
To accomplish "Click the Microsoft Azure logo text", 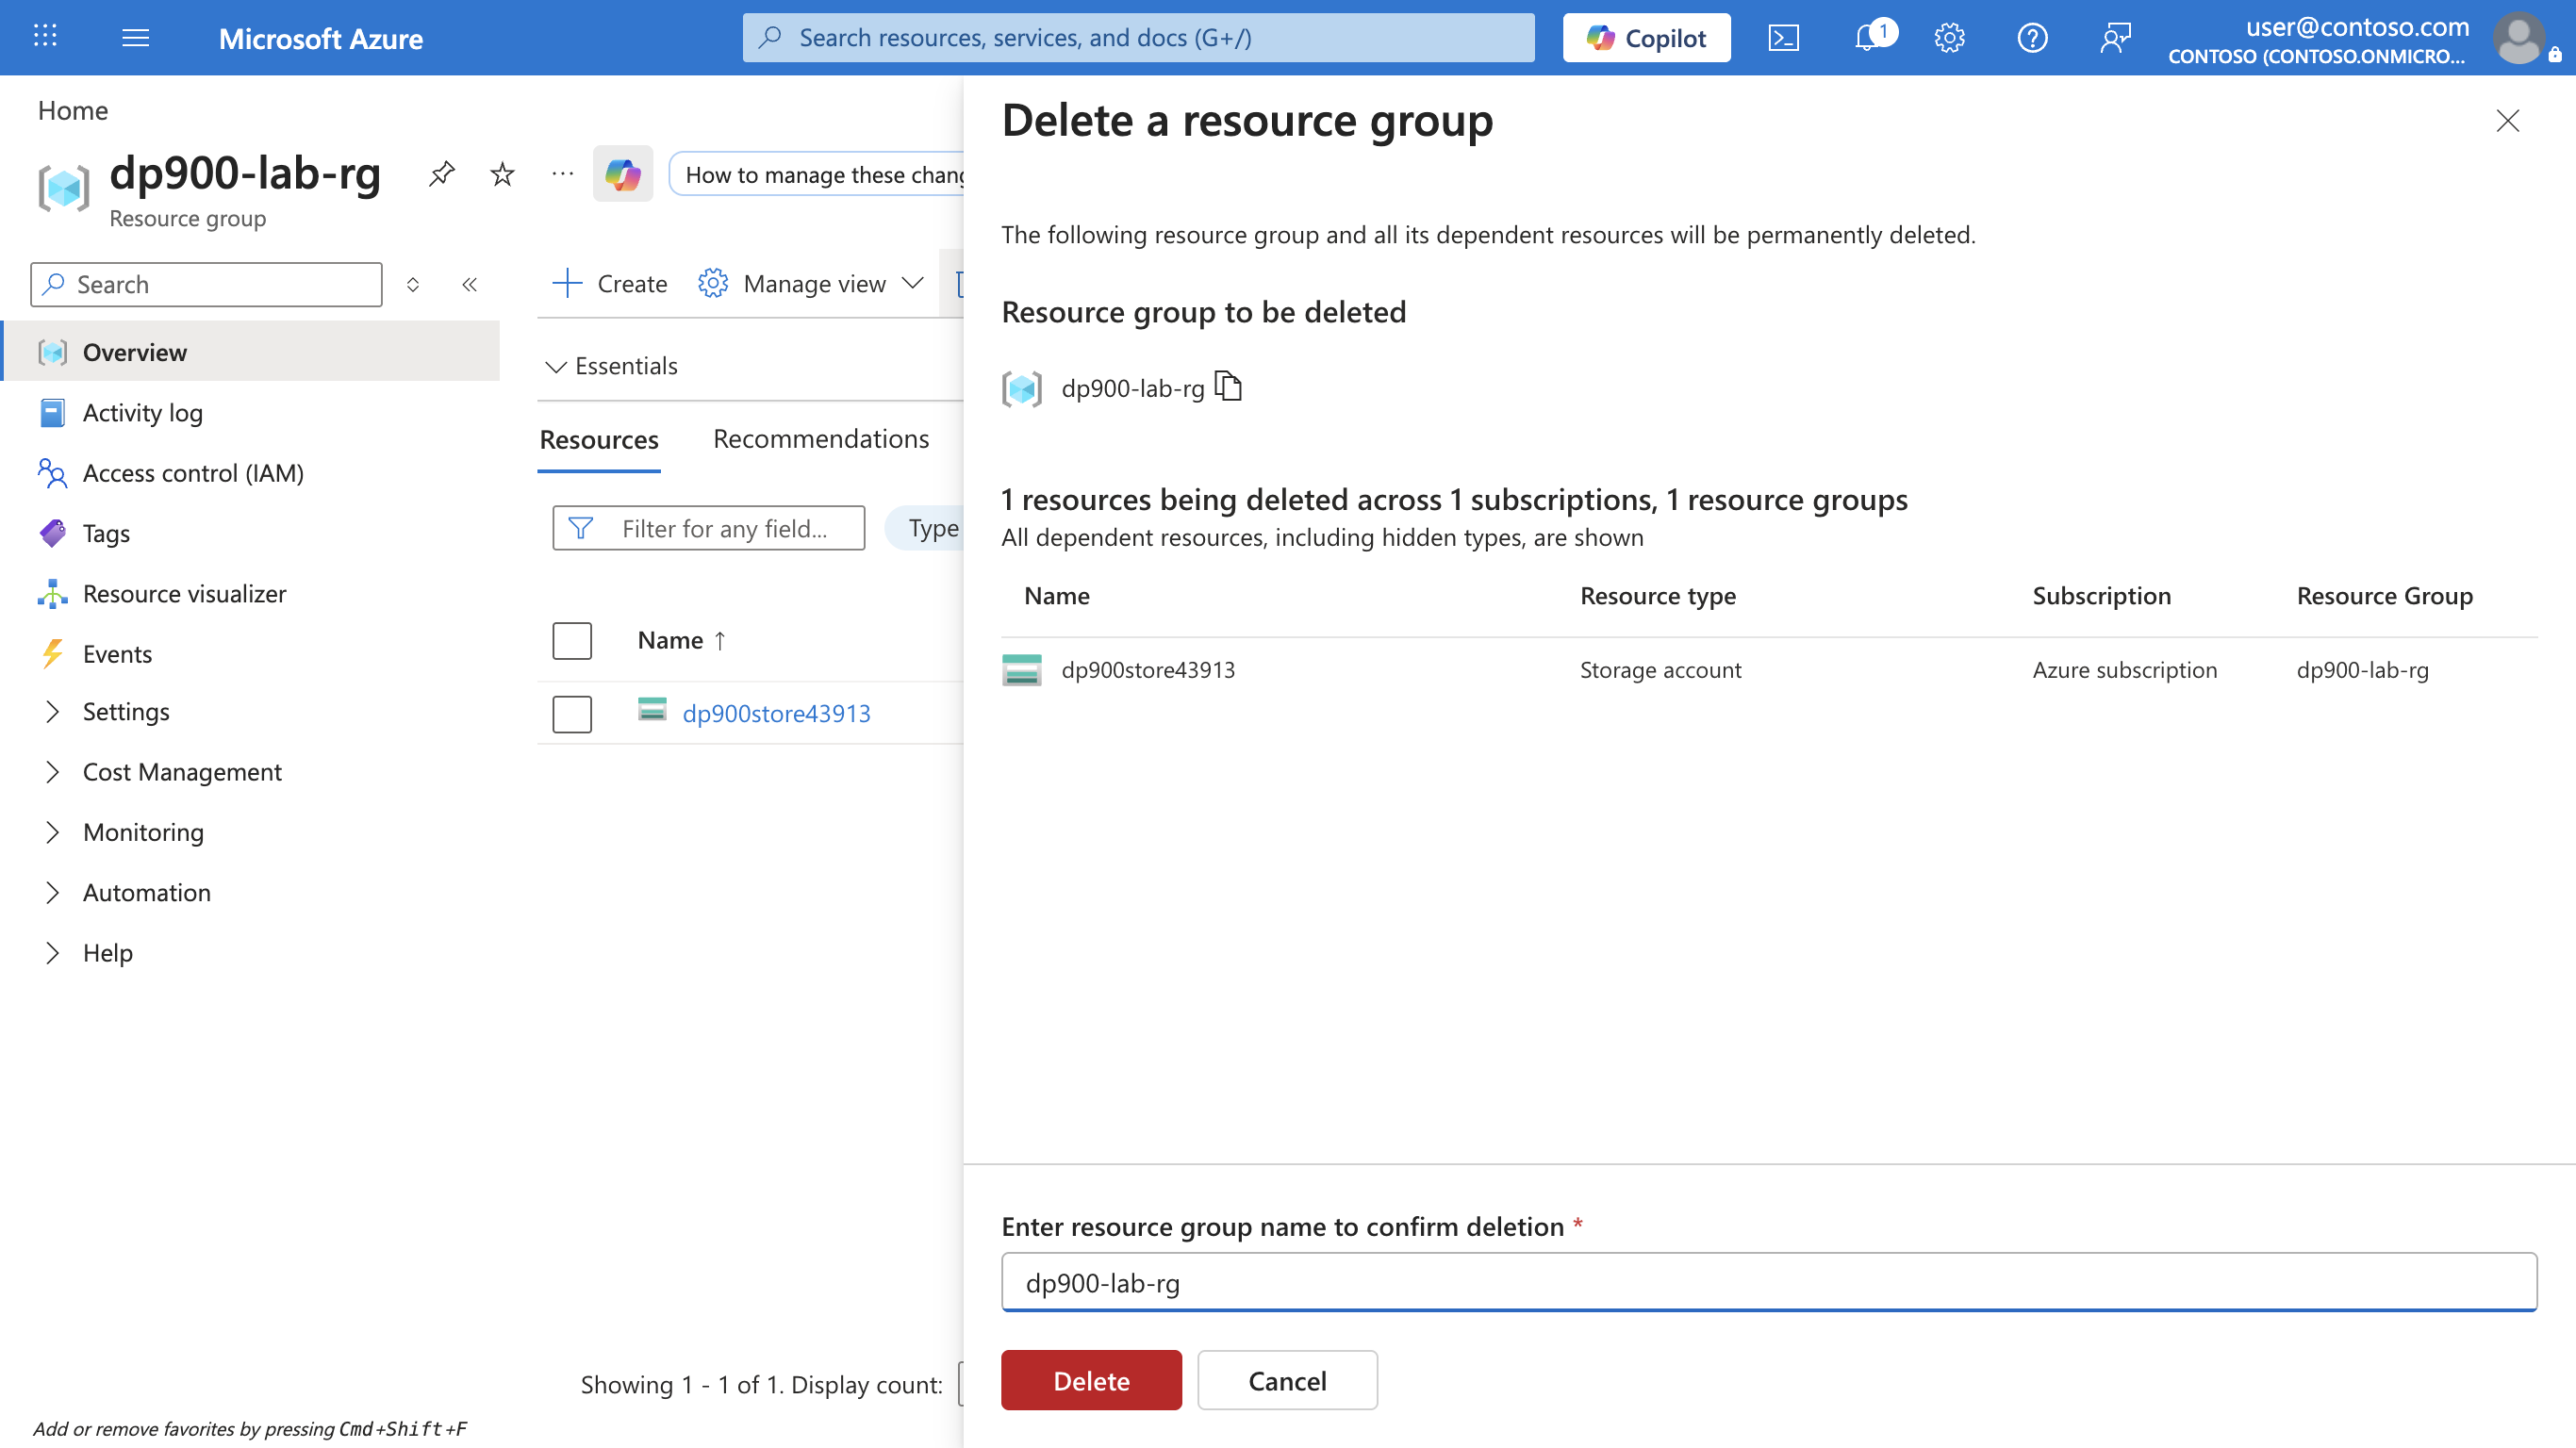I will tap(320, 38).
